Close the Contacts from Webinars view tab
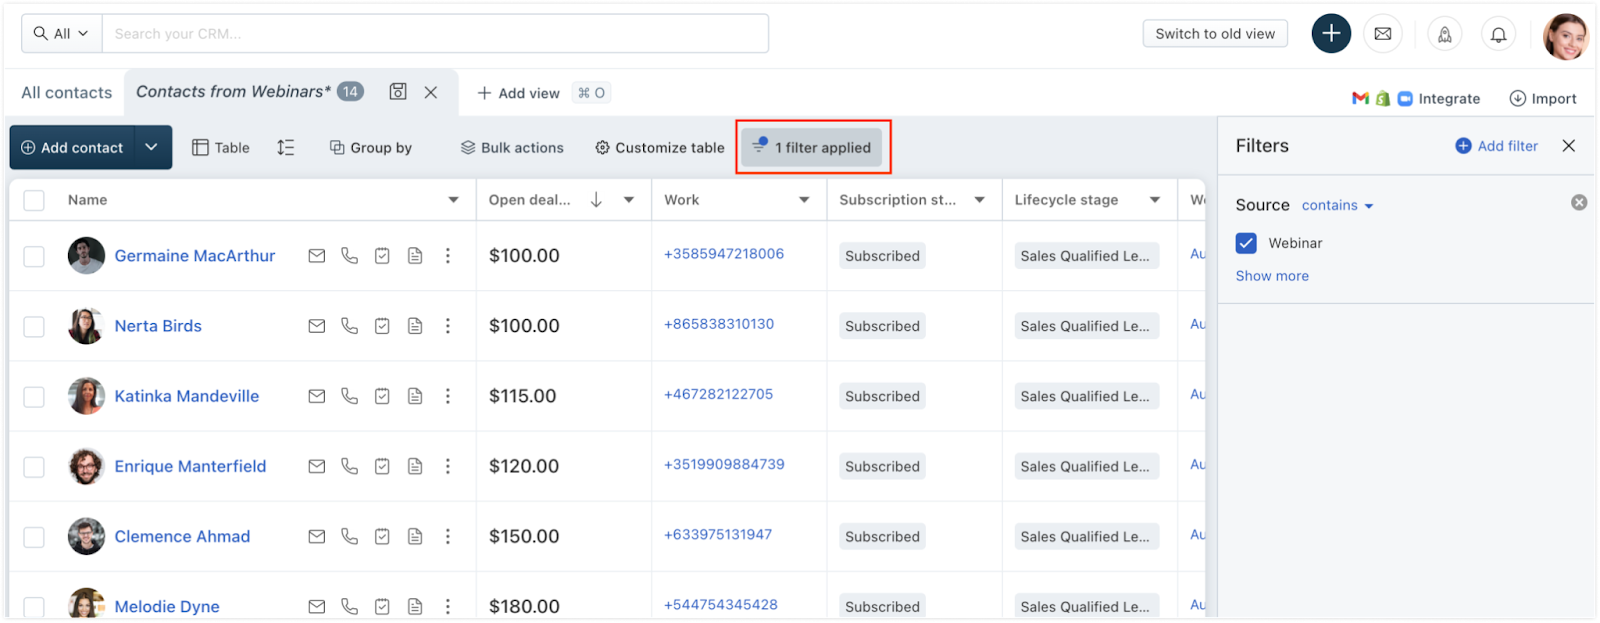This screenshot has width=1600, height=623. point(431,92)
